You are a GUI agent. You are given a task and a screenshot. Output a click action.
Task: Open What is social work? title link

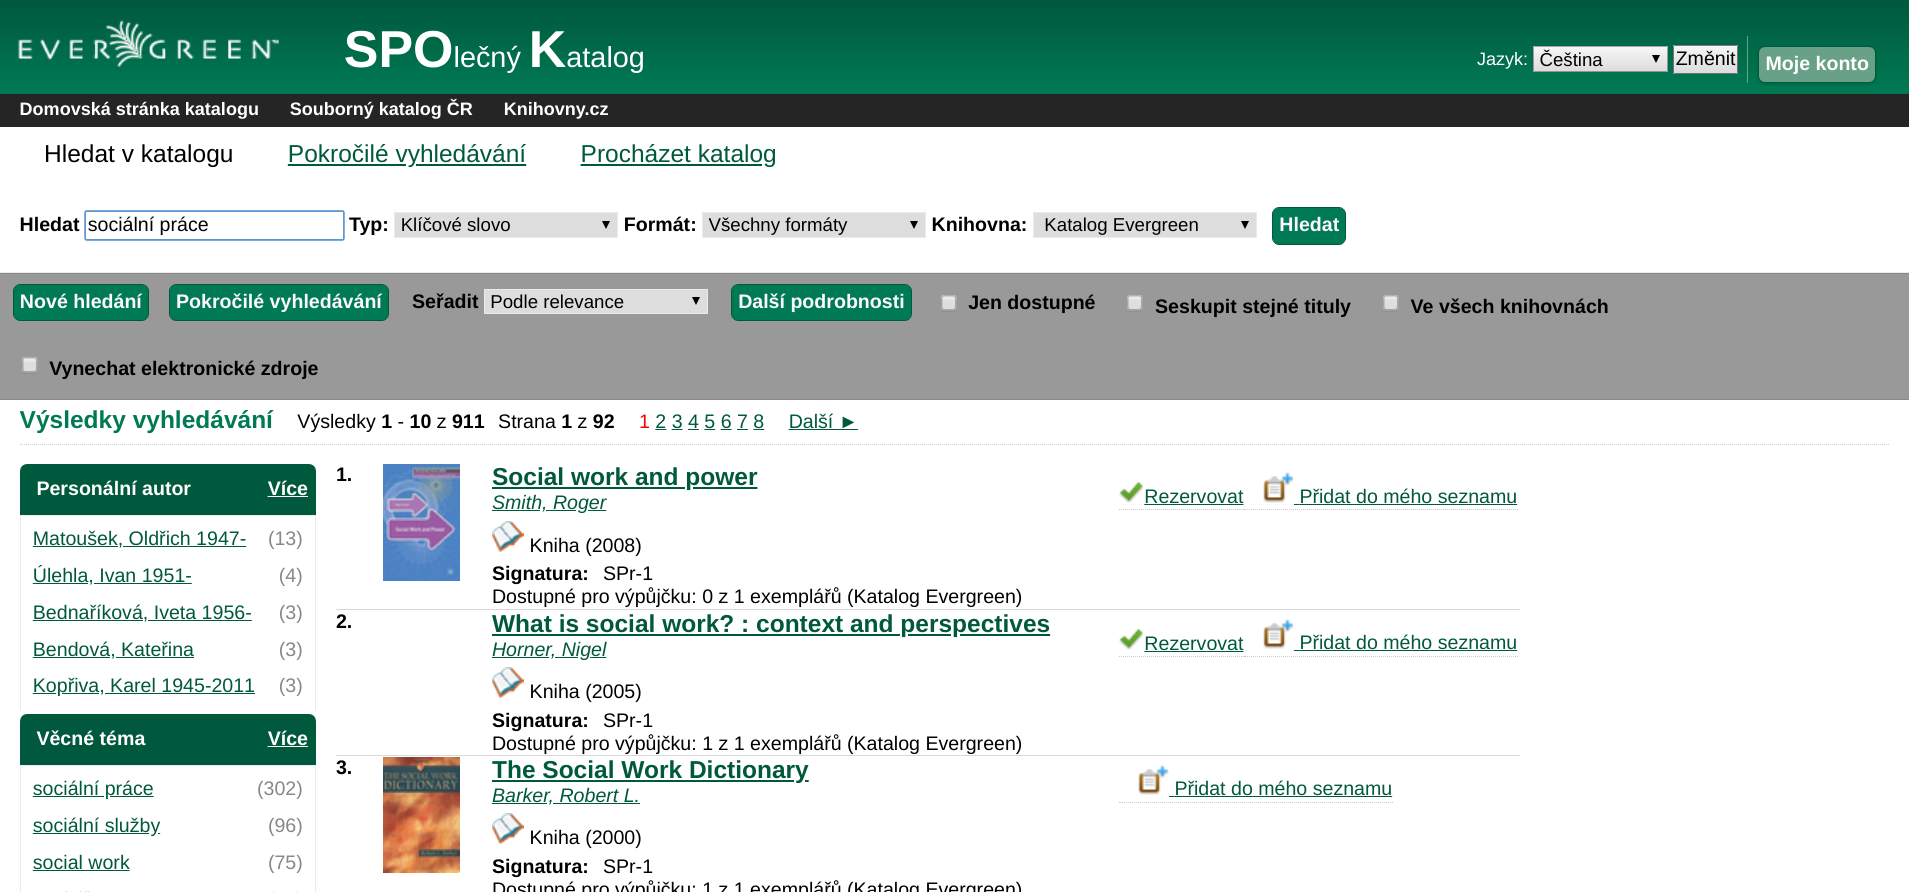(x=770, y=624)
